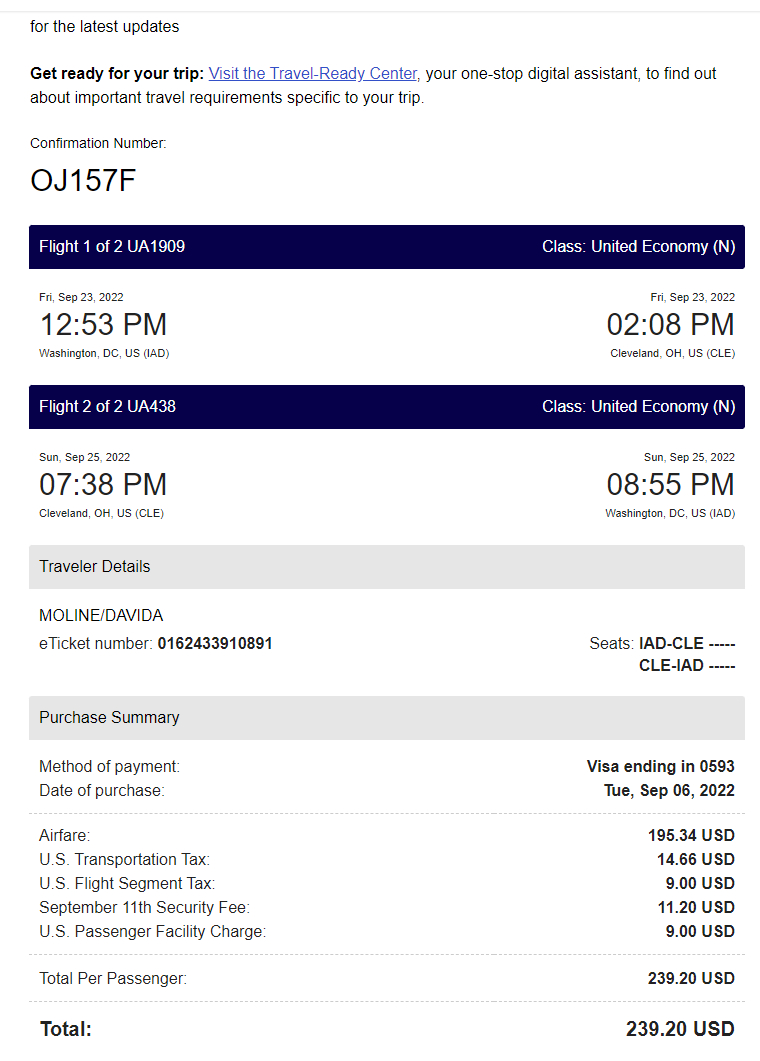
Task: Open the Visit the Travel-Ready Center link
Action: coord(313,73)
